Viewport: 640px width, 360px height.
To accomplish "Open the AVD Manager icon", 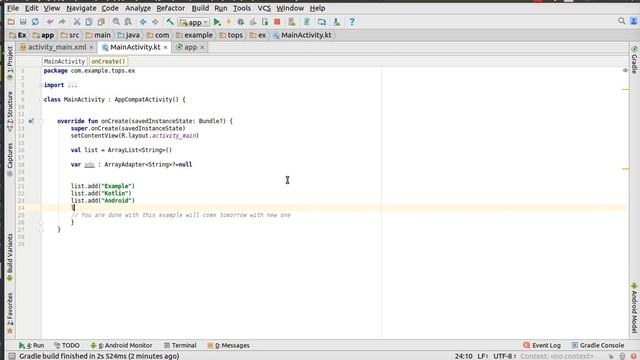I will click(x=291, y=22).
